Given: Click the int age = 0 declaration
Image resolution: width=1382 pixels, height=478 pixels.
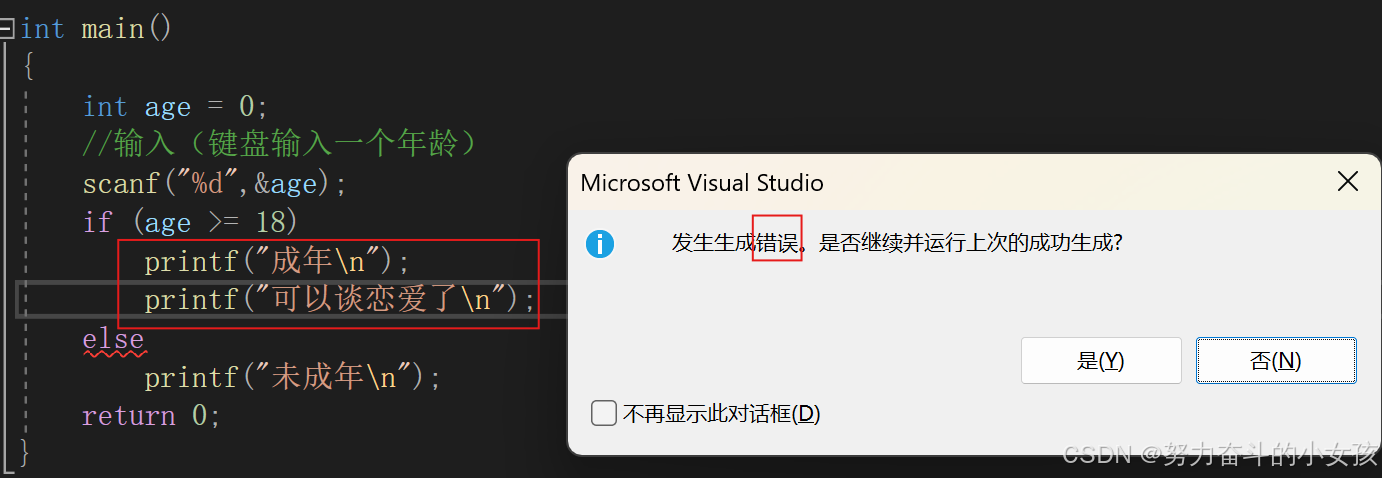Looking at the screenshot, I should 175,107.
